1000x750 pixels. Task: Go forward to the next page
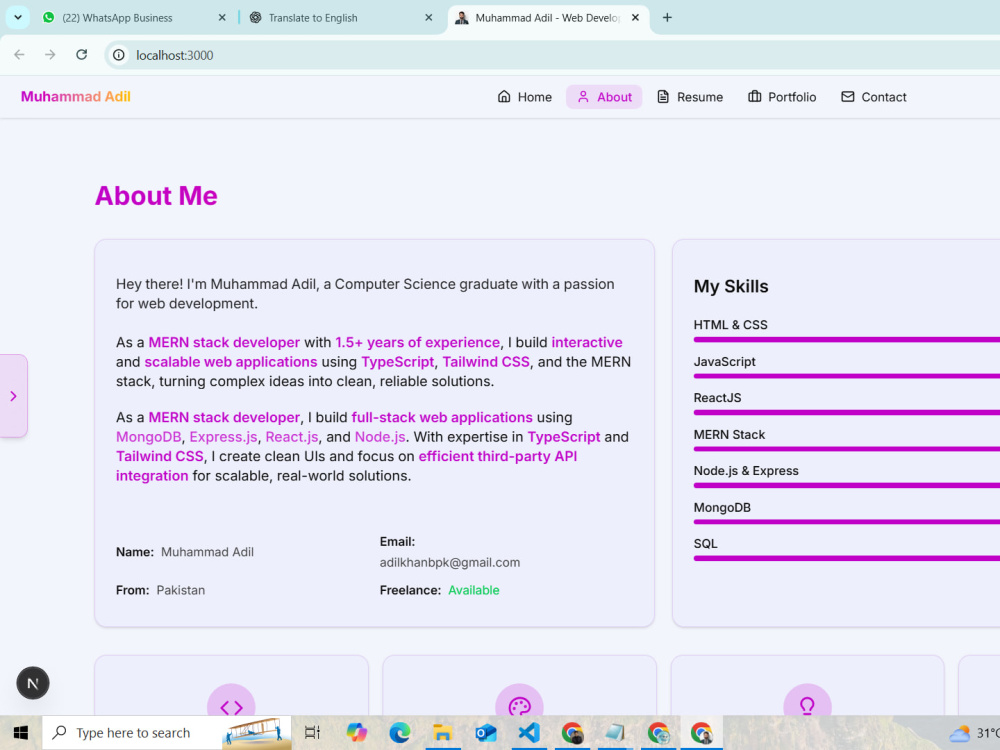(x=50, y=55)
